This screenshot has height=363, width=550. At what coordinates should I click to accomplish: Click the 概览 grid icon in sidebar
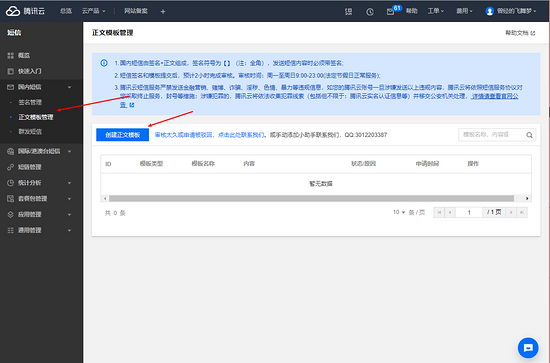11,55
